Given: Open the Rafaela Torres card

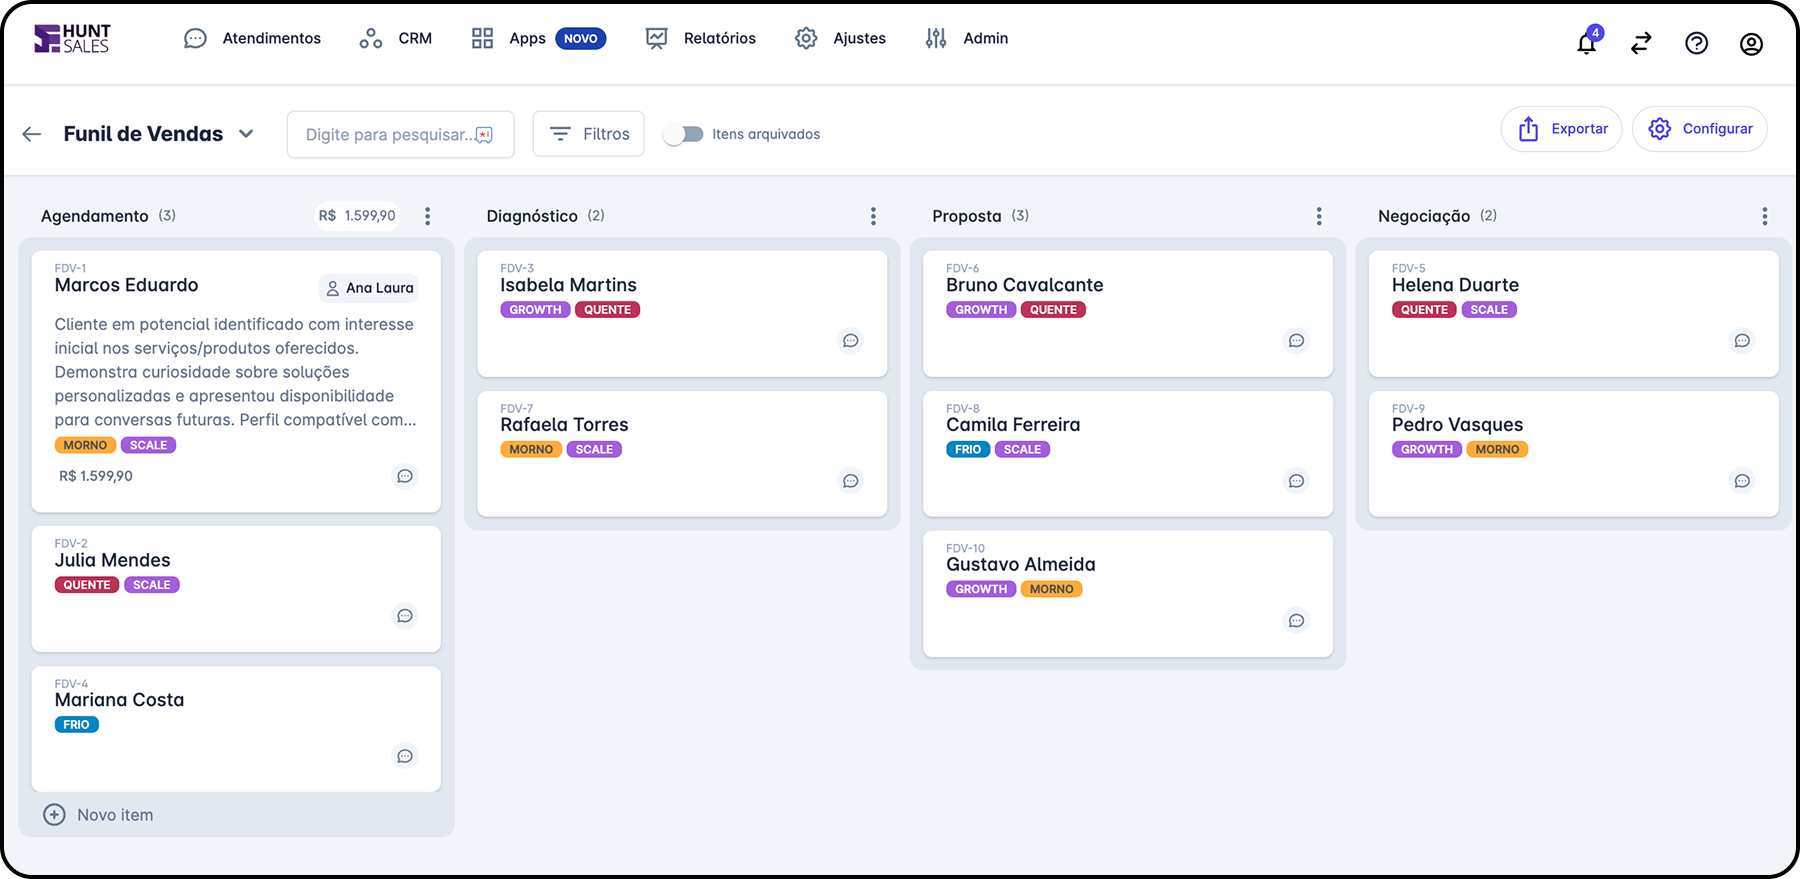Looking at the screenshot, I should (x=682, y=454).
